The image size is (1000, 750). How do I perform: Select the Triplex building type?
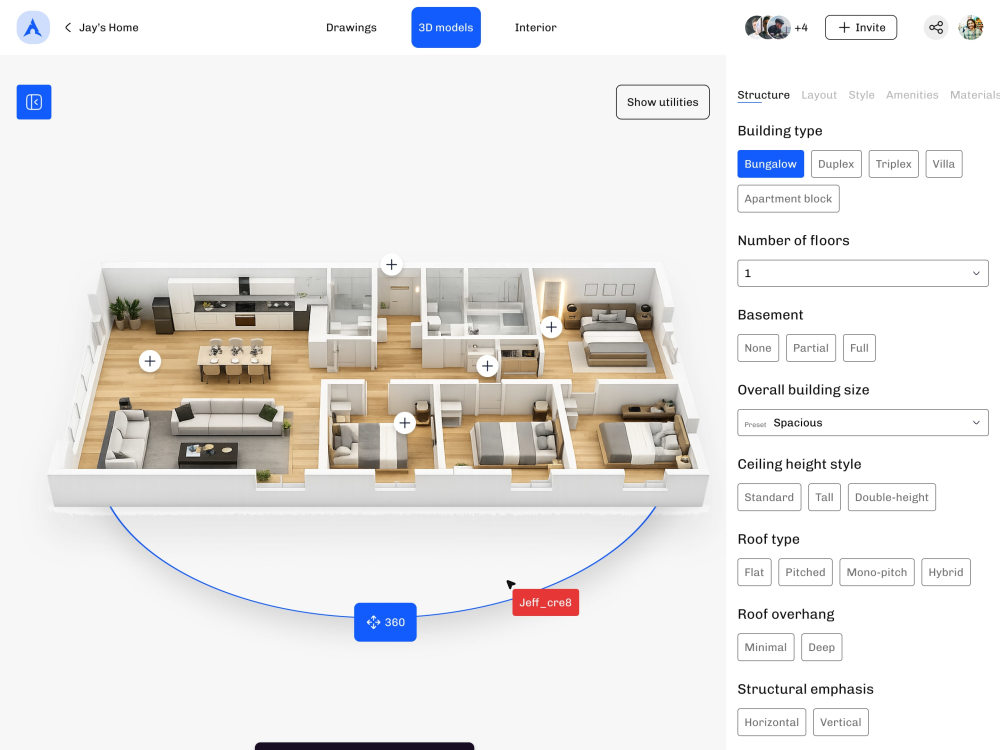(893, 164)
